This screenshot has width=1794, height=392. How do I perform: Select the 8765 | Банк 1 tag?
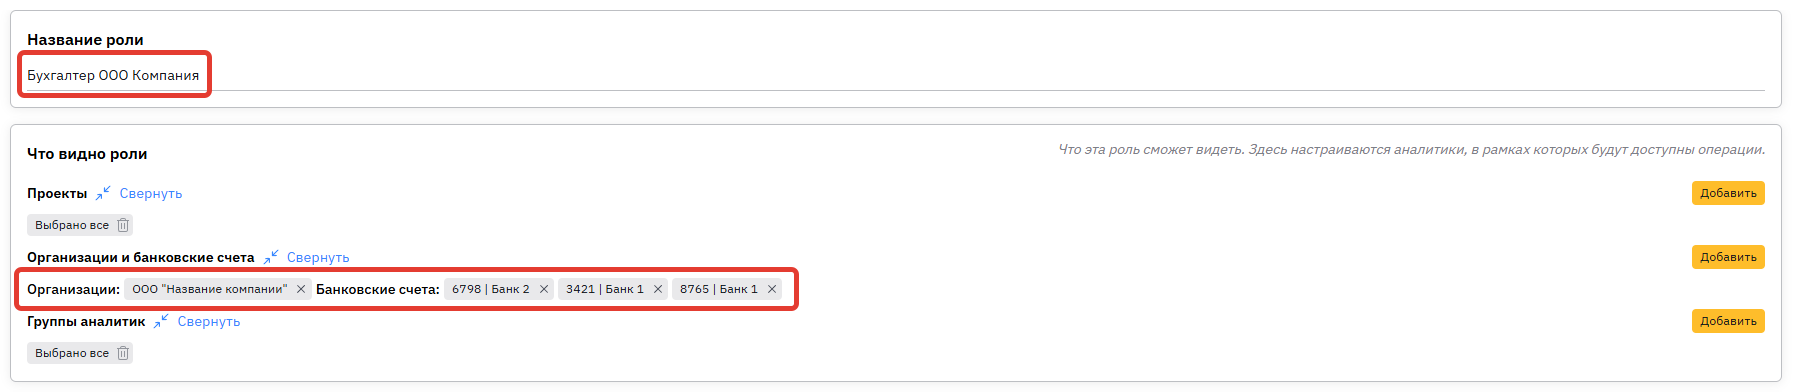click(x=718, y=289)
